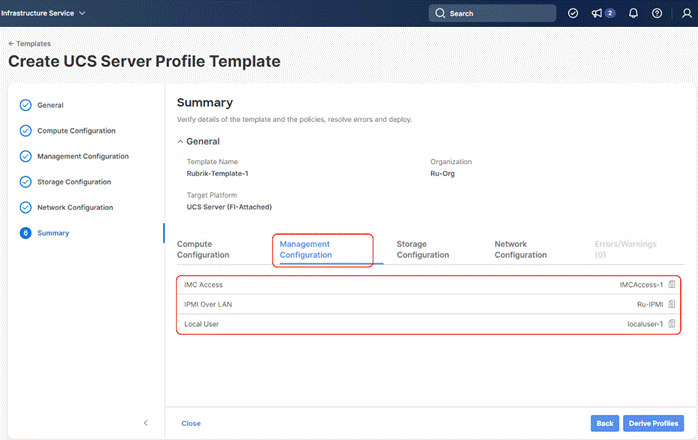
Task: Open the Errors/Warnings (0) tab
Action: pyautogui.click(x=625, y=249)
